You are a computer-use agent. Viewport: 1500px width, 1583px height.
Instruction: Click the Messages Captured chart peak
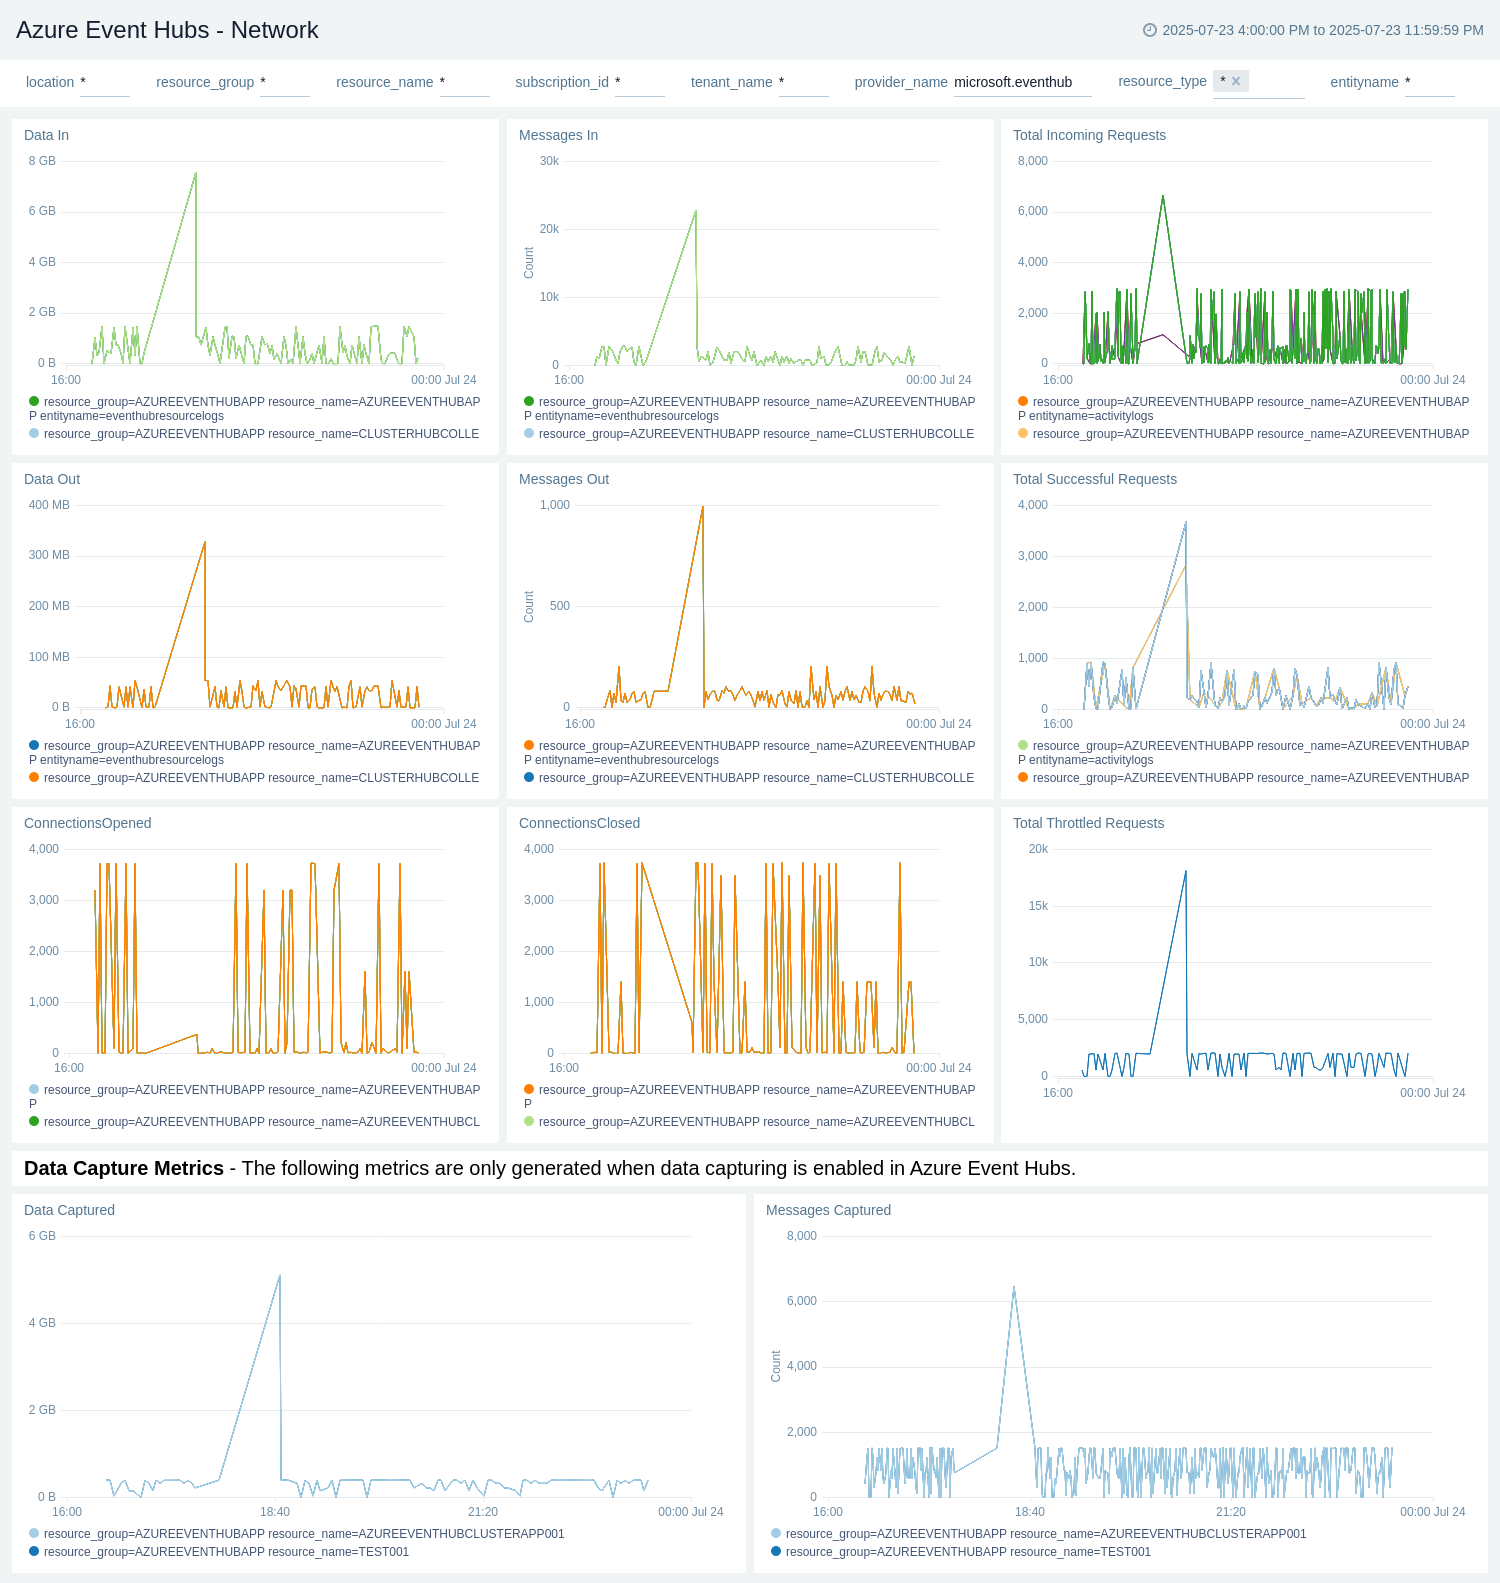coord(1014,1287)
